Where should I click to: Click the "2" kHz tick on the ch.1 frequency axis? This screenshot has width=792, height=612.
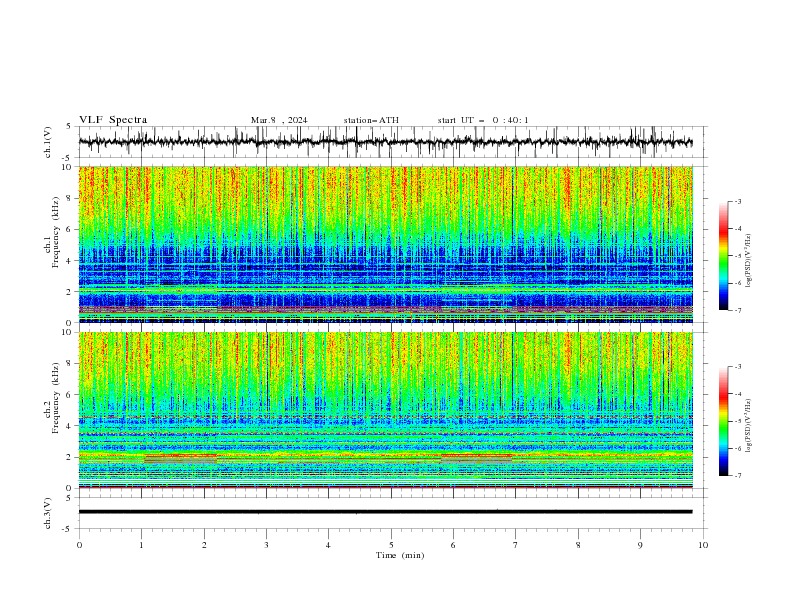(x=70, y=291)
